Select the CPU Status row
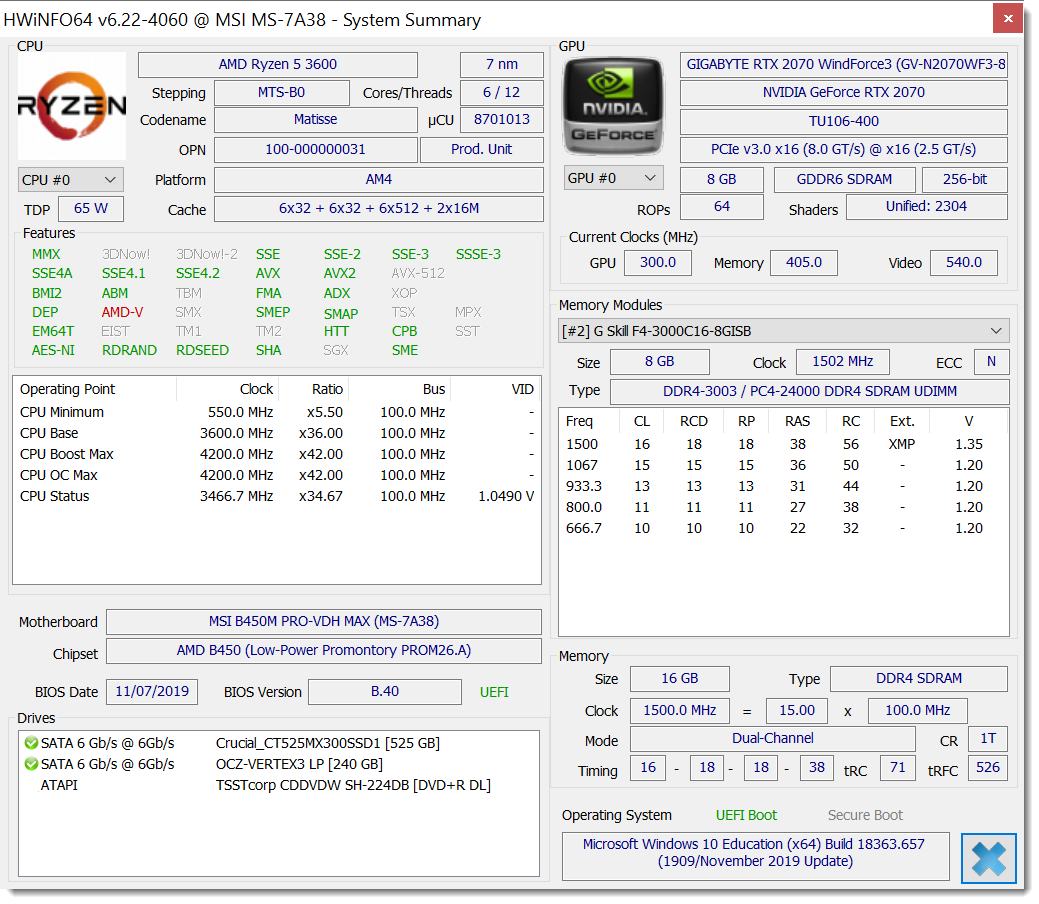The image size is (1039, 904). tap(277, 496)
